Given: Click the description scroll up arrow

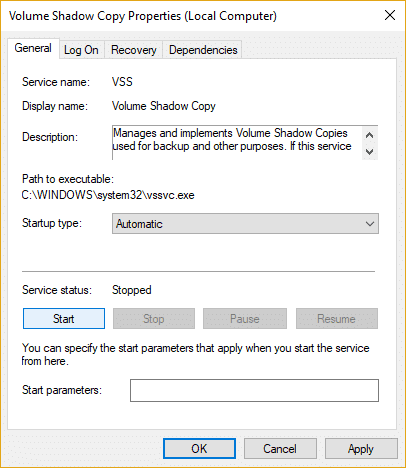Looking at the screenshot, I should (x=369, y=135).
